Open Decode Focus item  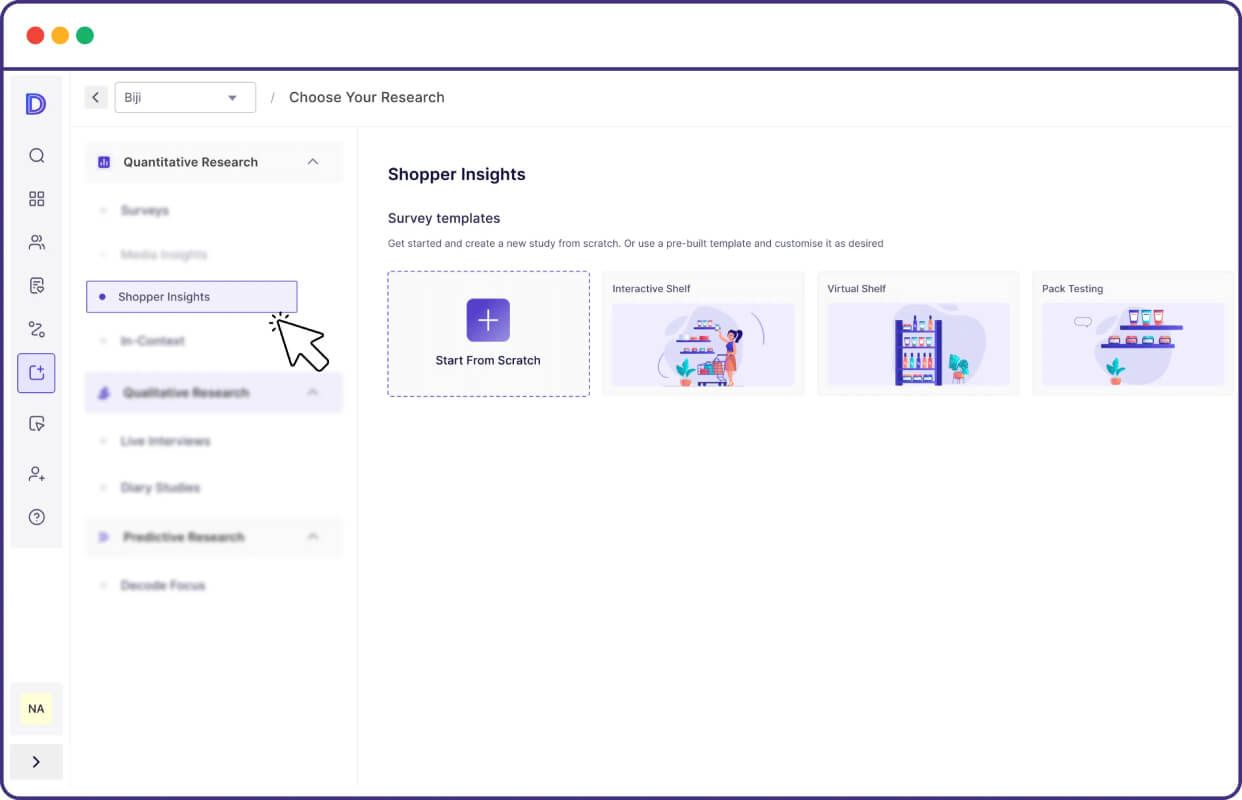click(163, 585)
